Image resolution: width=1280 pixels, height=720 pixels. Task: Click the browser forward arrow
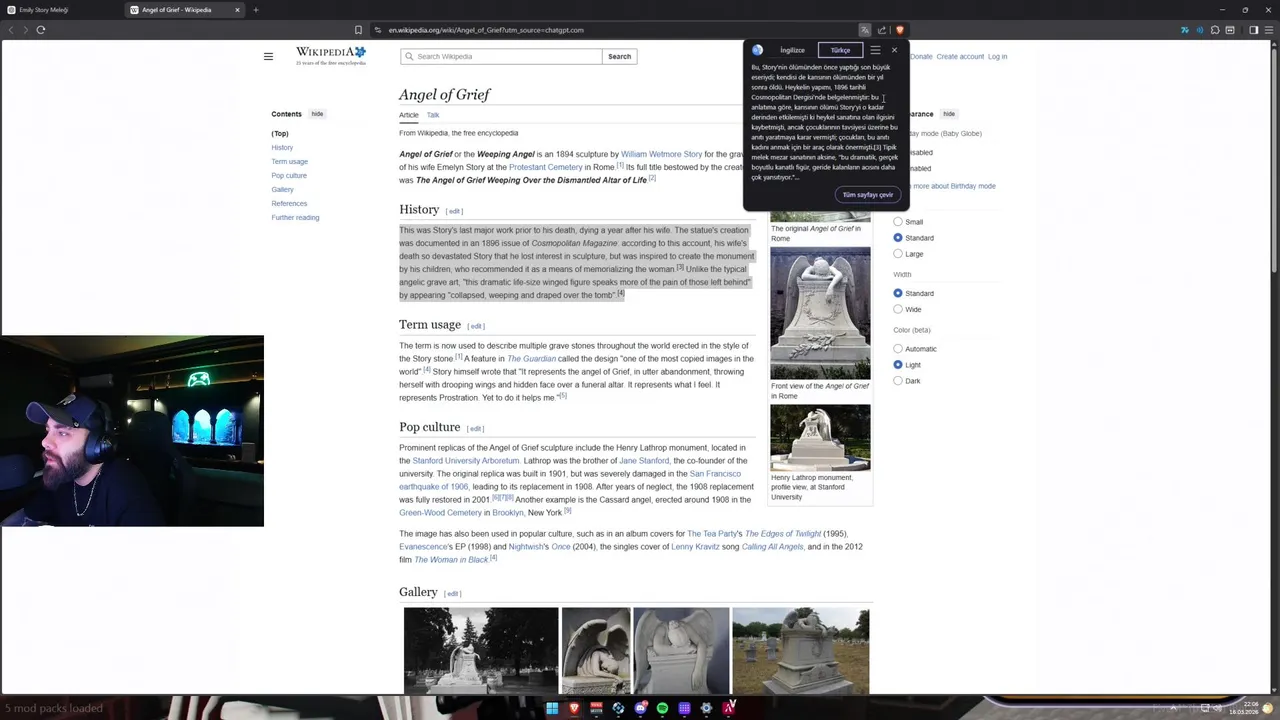click(x=25, y=30)
